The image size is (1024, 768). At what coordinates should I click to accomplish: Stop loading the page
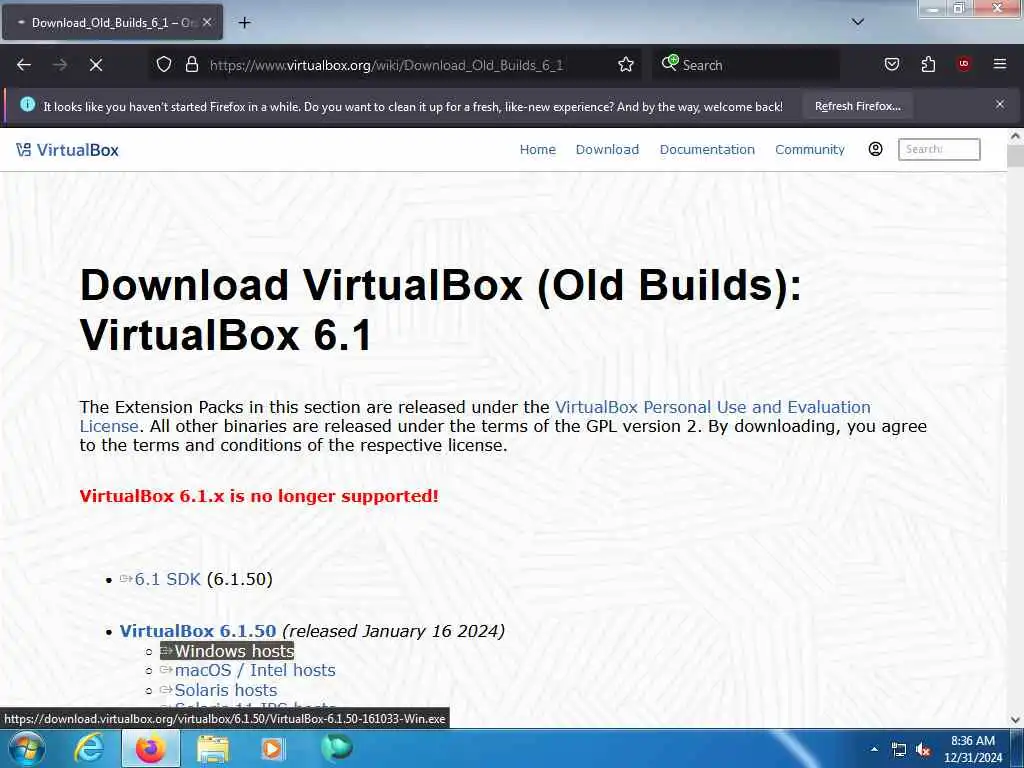point(95,65)
